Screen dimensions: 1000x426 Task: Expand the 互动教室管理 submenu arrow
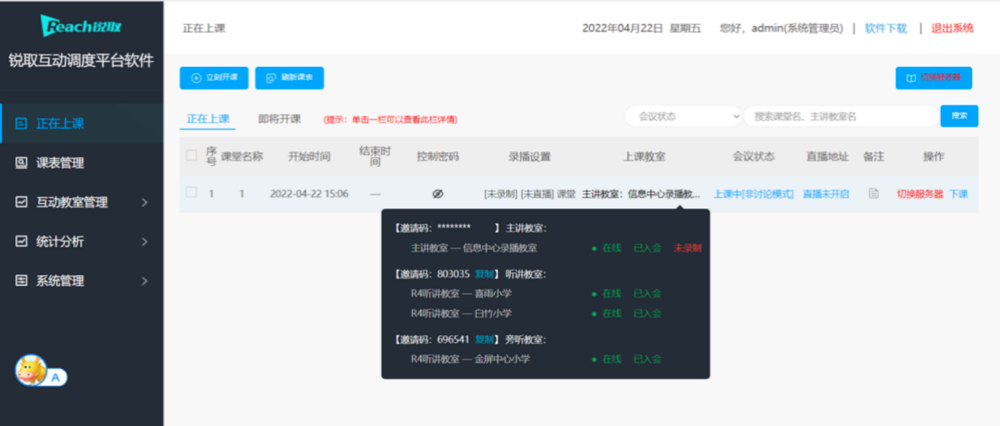[145, 203]
